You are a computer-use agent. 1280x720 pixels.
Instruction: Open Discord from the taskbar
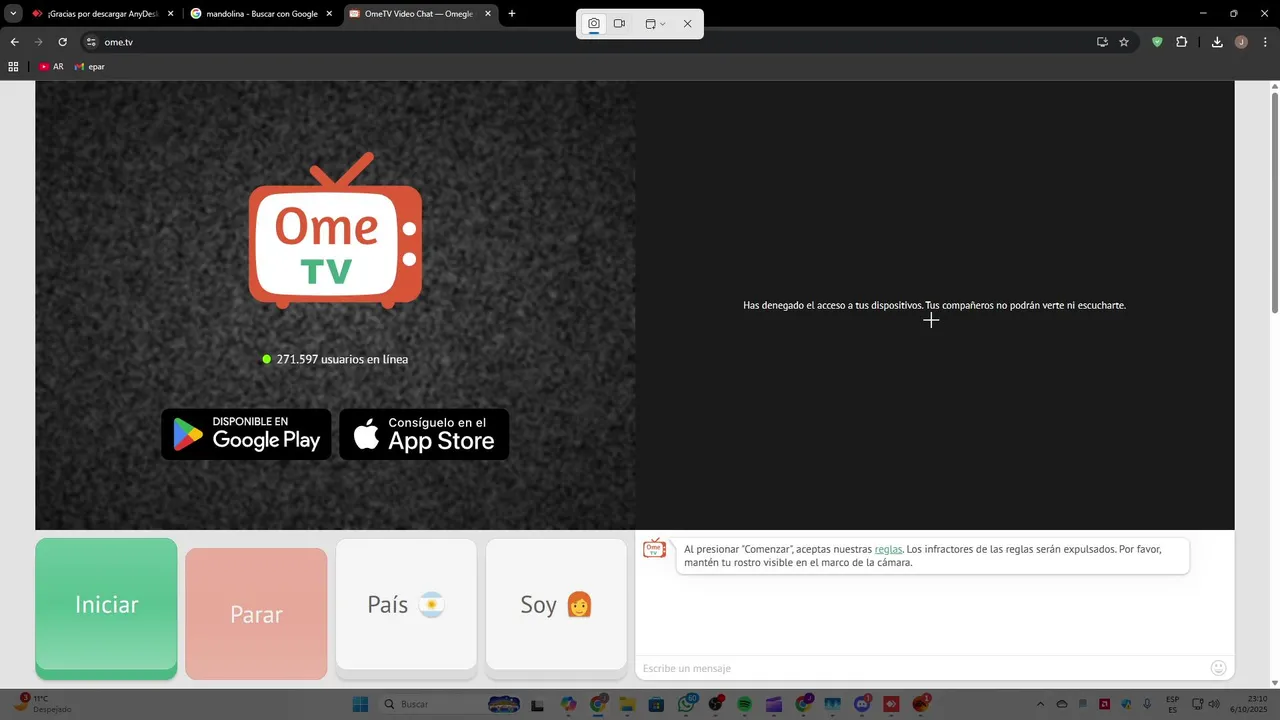pyautogui.click(x=861, y=704)
